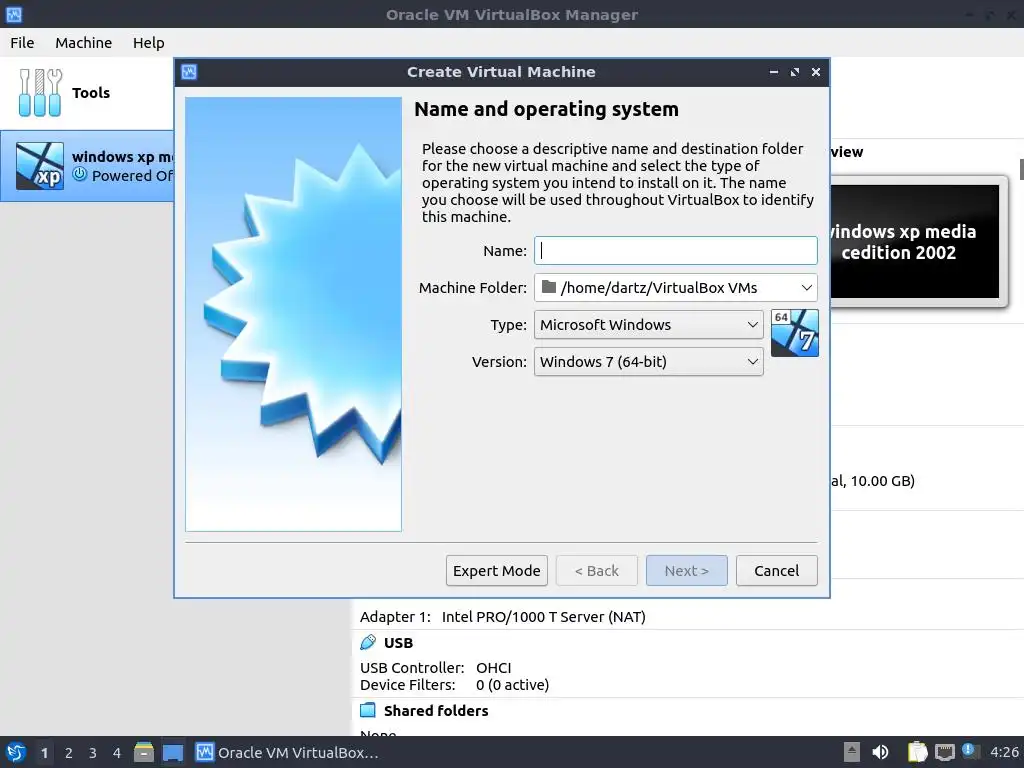Screen dimensions: 1024x768
Task: Open the Machine Folder dropdown
Action: [807, 287]
